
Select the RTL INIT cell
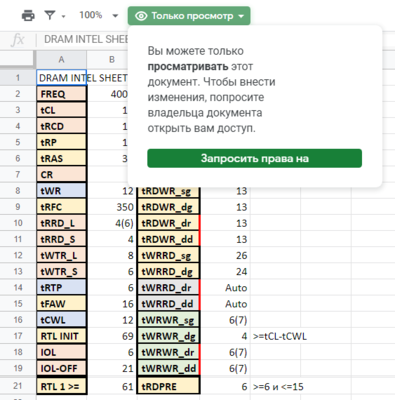click(x=61, y=336)
